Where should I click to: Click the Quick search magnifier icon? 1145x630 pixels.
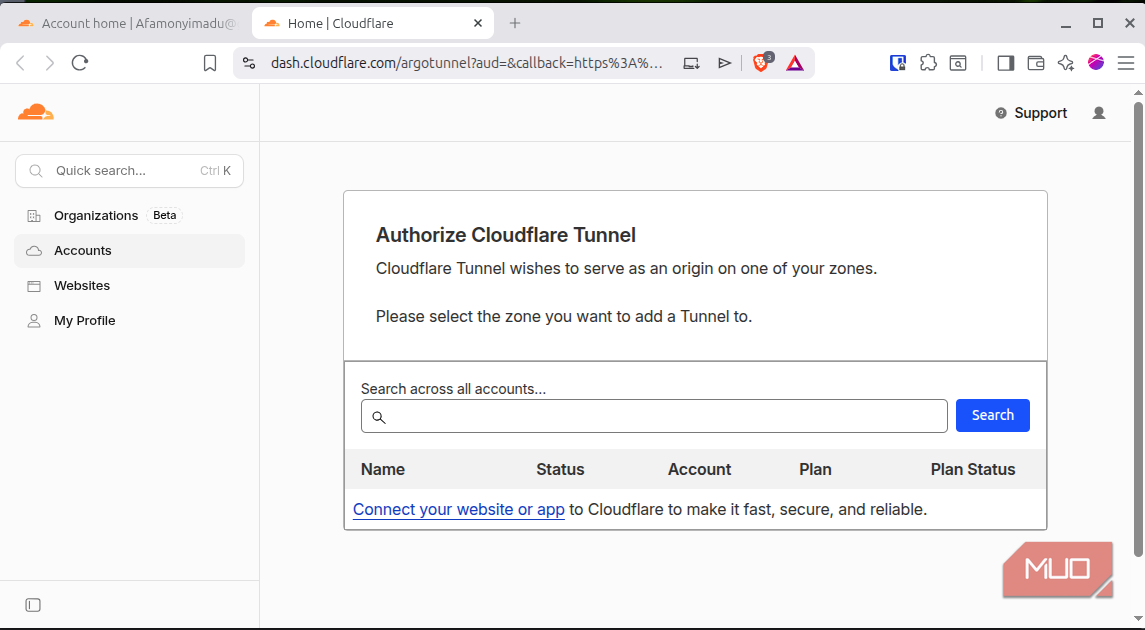tap(35, 171)
